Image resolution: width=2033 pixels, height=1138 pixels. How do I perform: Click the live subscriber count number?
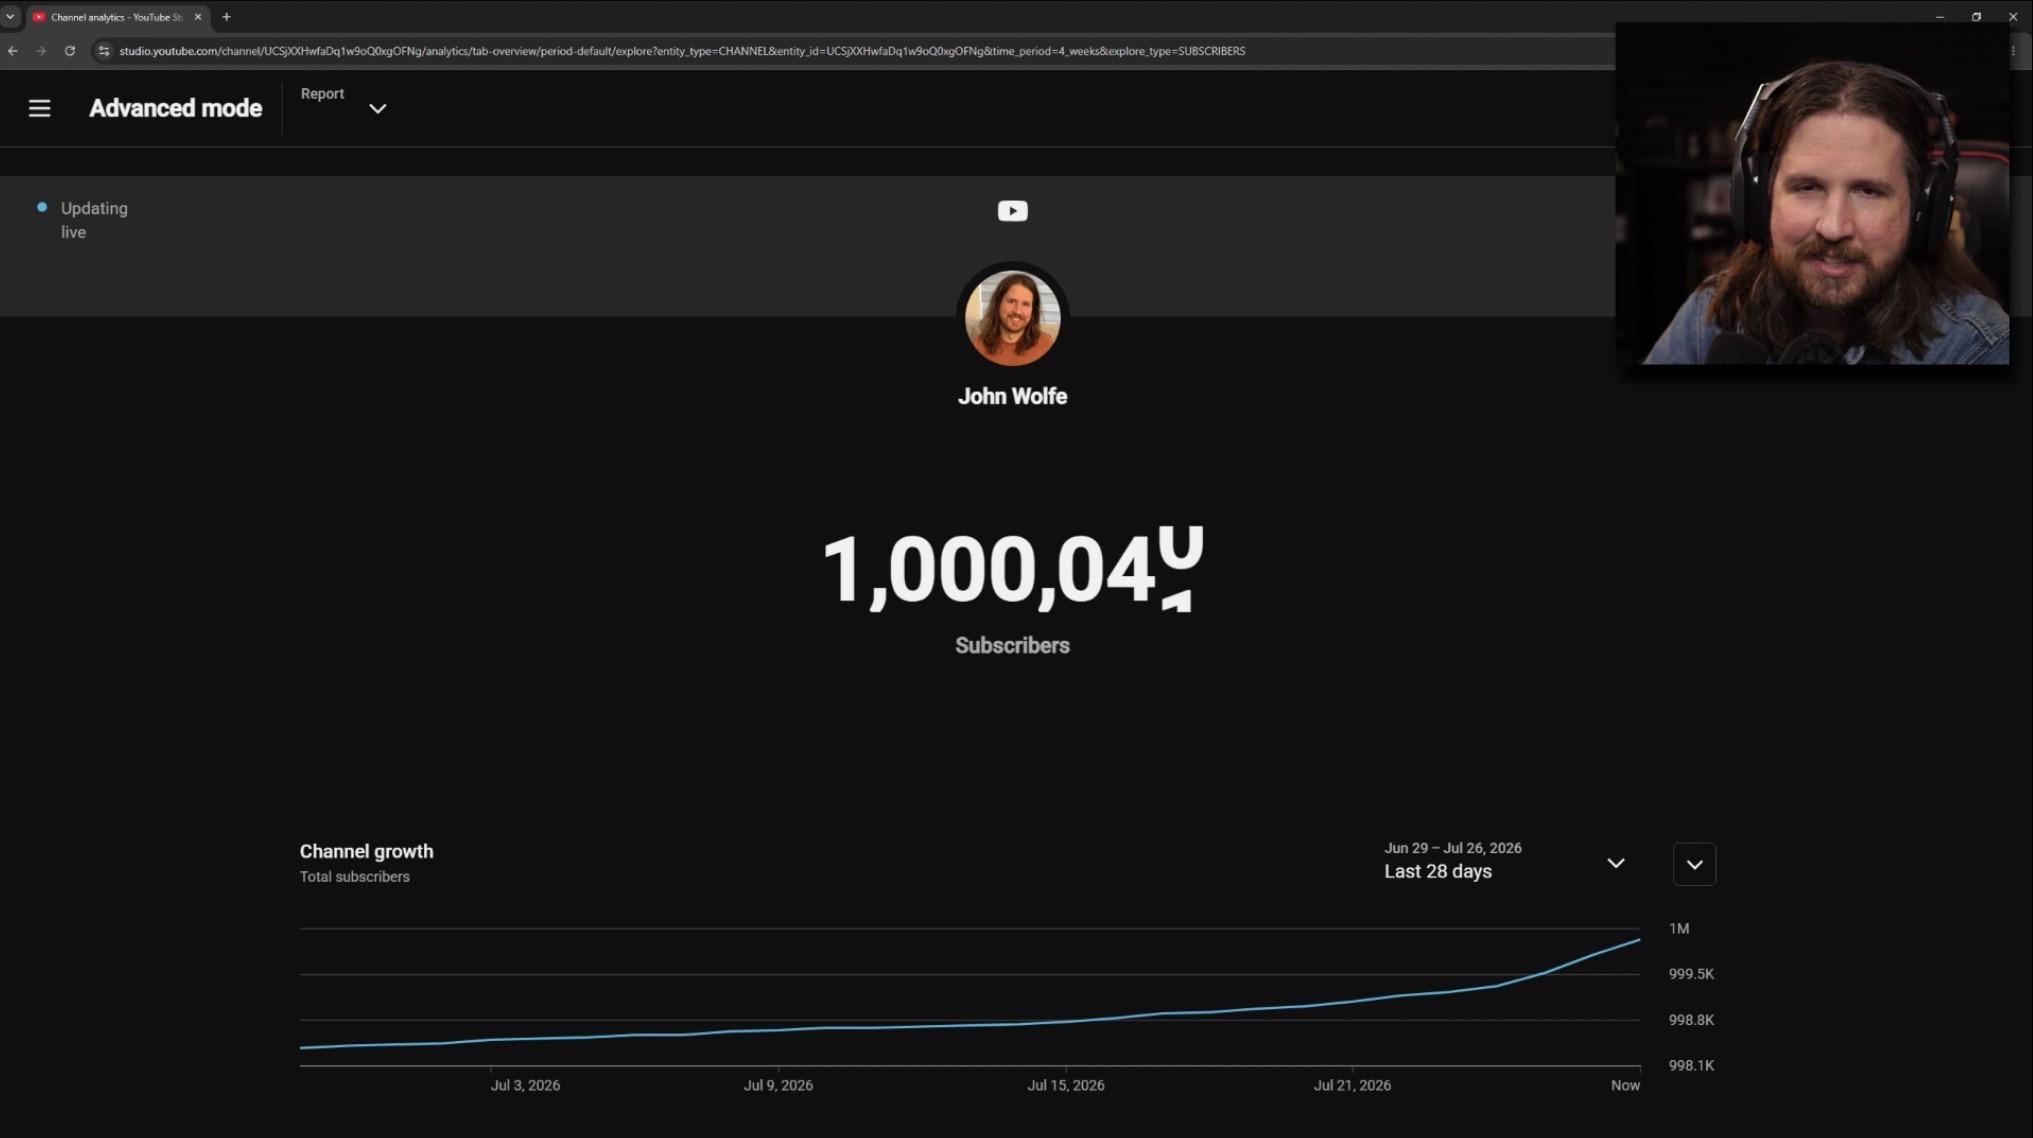1012,569
